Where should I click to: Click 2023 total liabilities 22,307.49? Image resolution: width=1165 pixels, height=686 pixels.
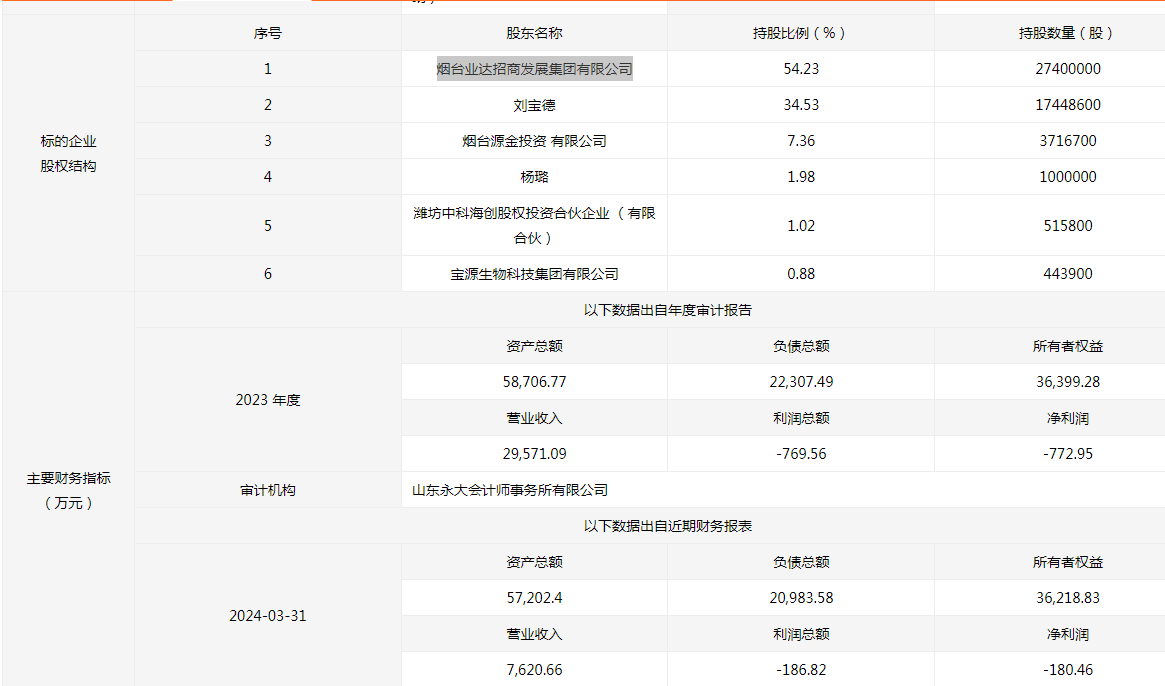click(801, 382)
